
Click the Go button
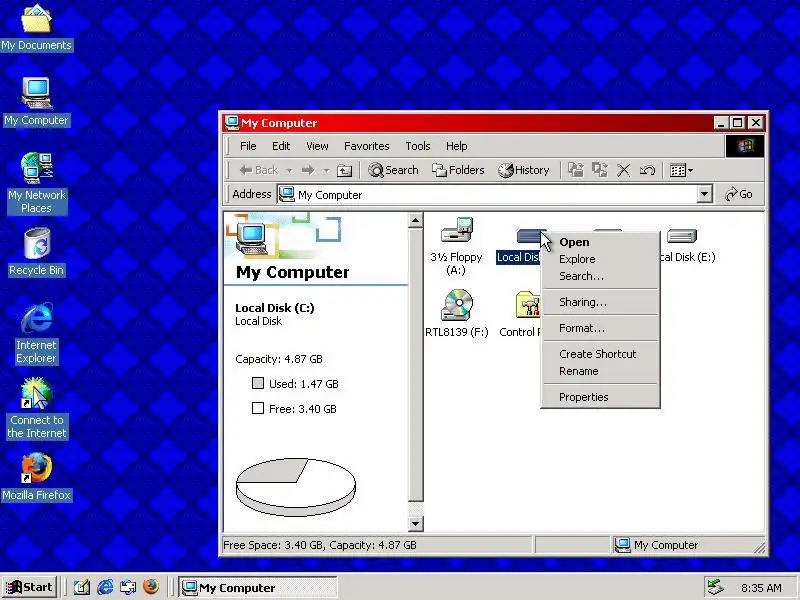(x=739, y=194)
